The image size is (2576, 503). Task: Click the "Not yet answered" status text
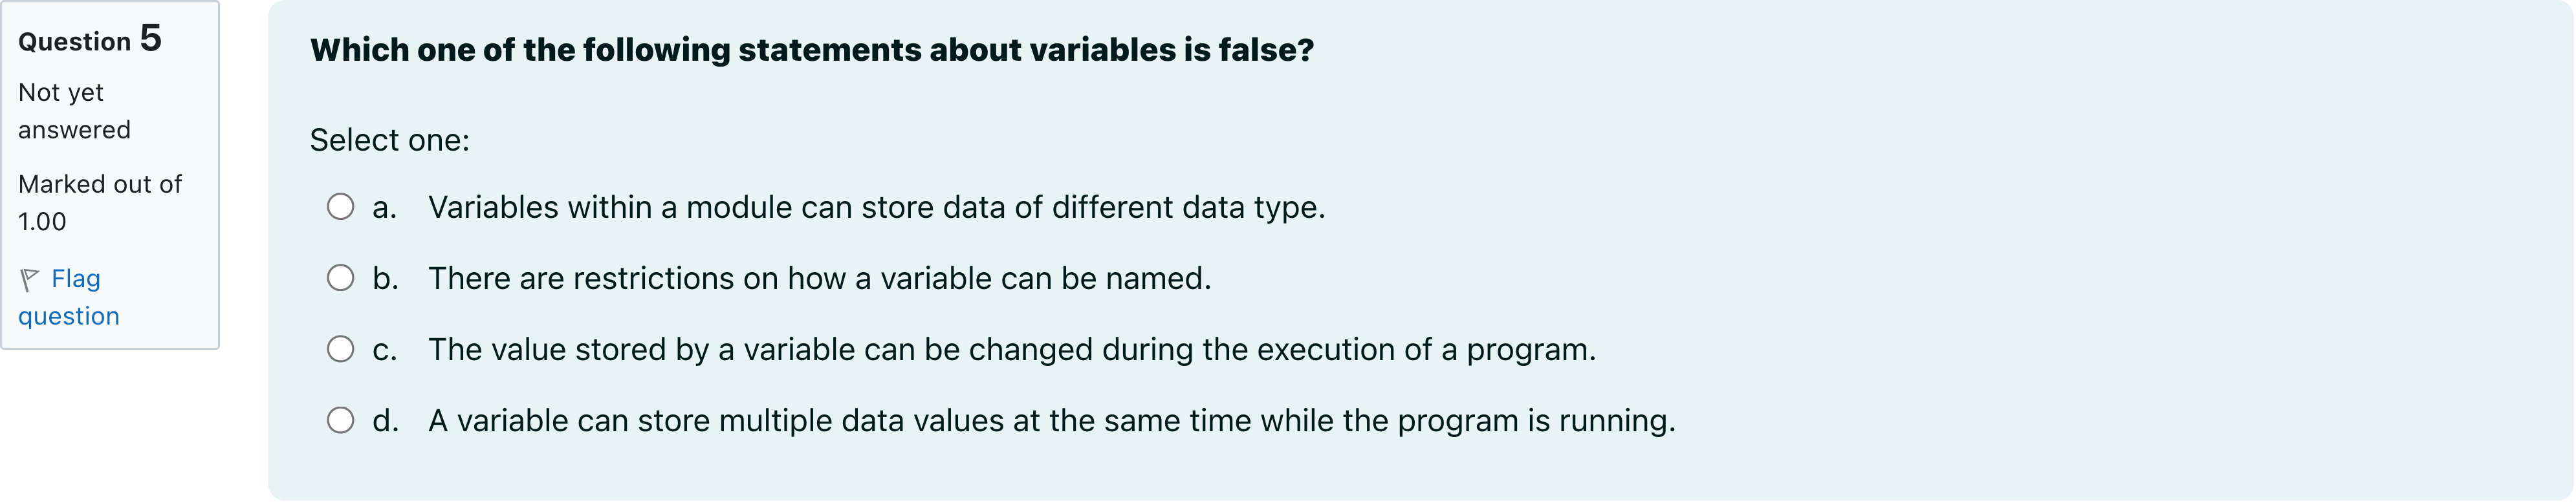[74, 111]
